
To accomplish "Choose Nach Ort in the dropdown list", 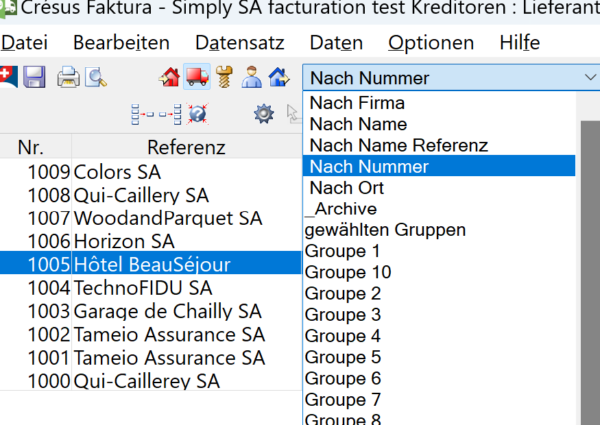I will [439, 187].
